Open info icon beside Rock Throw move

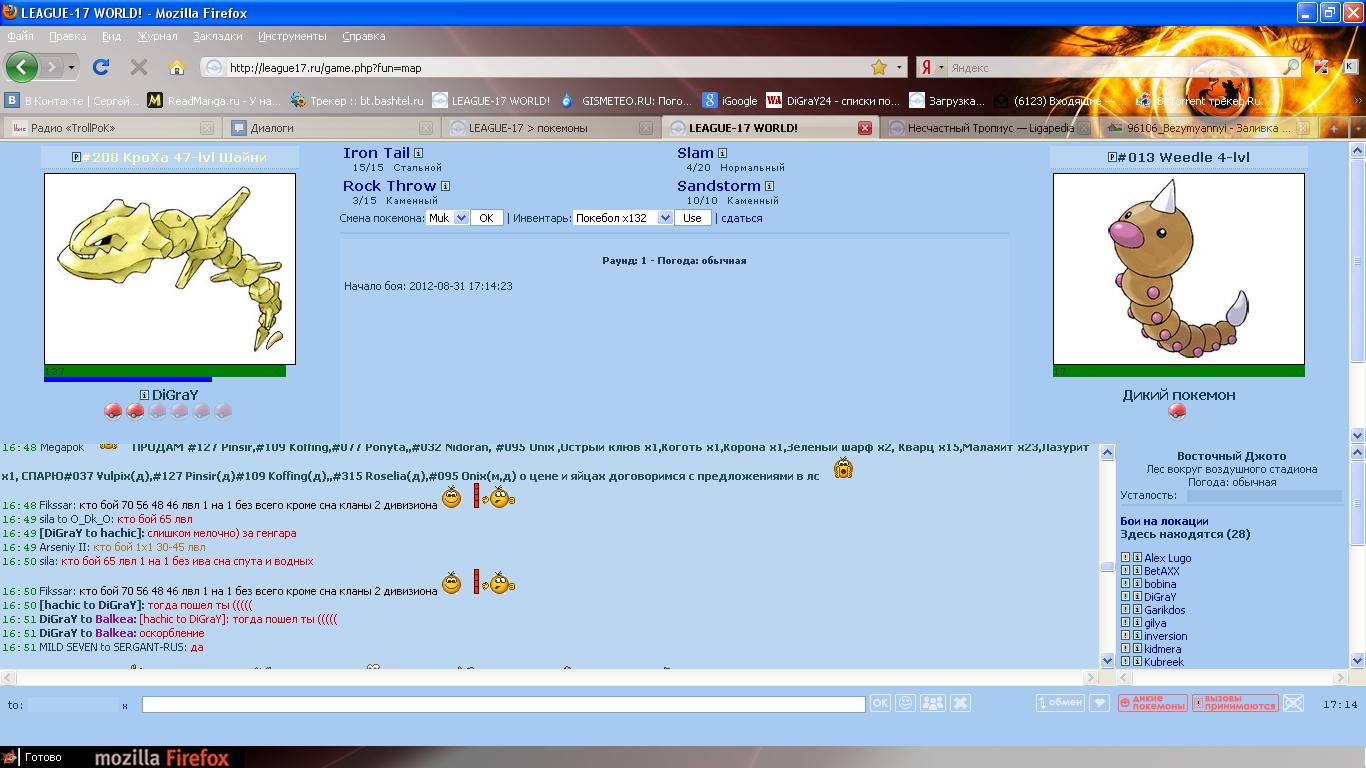click(x=445, y=186)
